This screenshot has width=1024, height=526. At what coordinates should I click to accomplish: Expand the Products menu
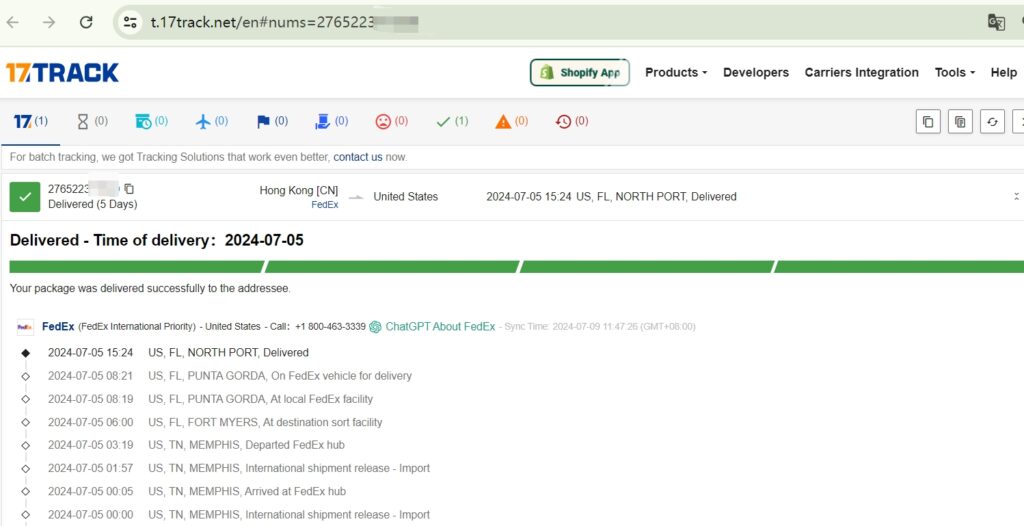[676, 73]
